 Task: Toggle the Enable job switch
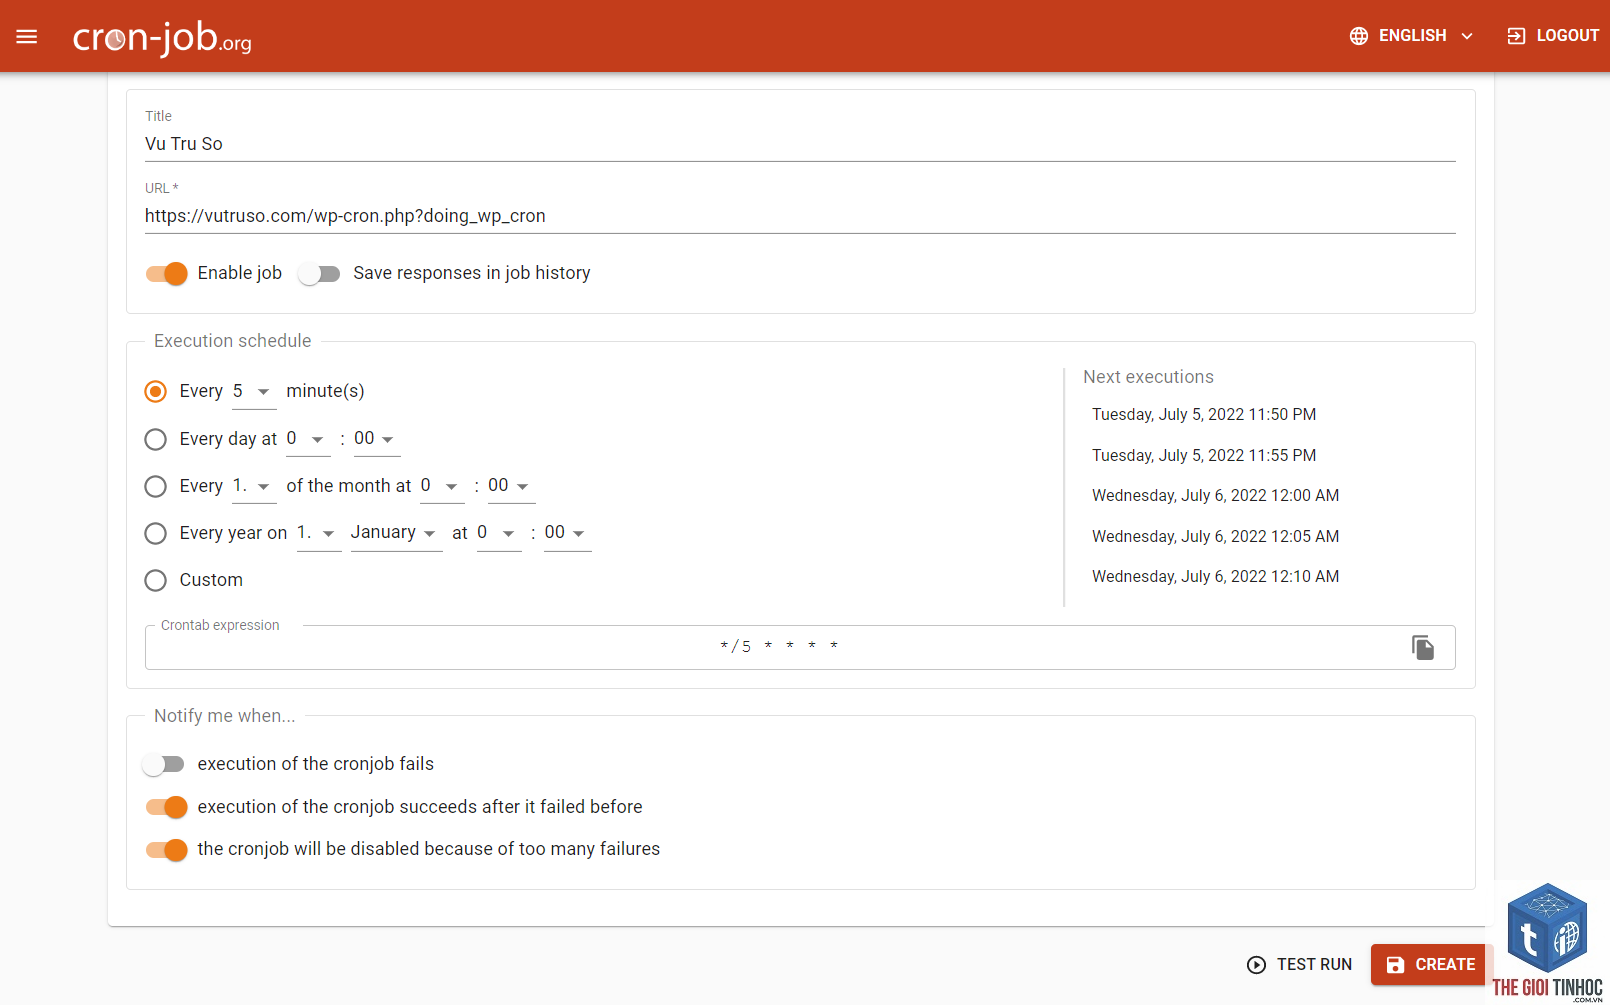tap(167, 273)
